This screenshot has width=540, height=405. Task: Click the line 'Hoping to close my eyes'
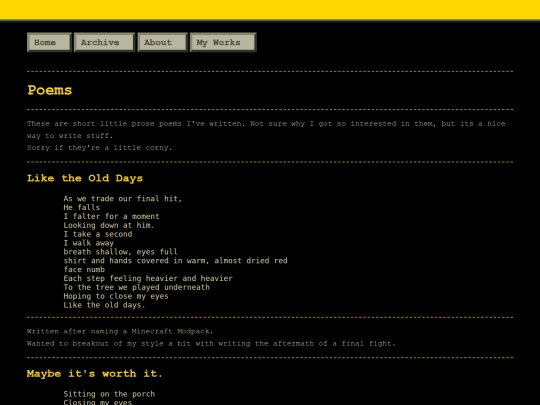point(116,296)
